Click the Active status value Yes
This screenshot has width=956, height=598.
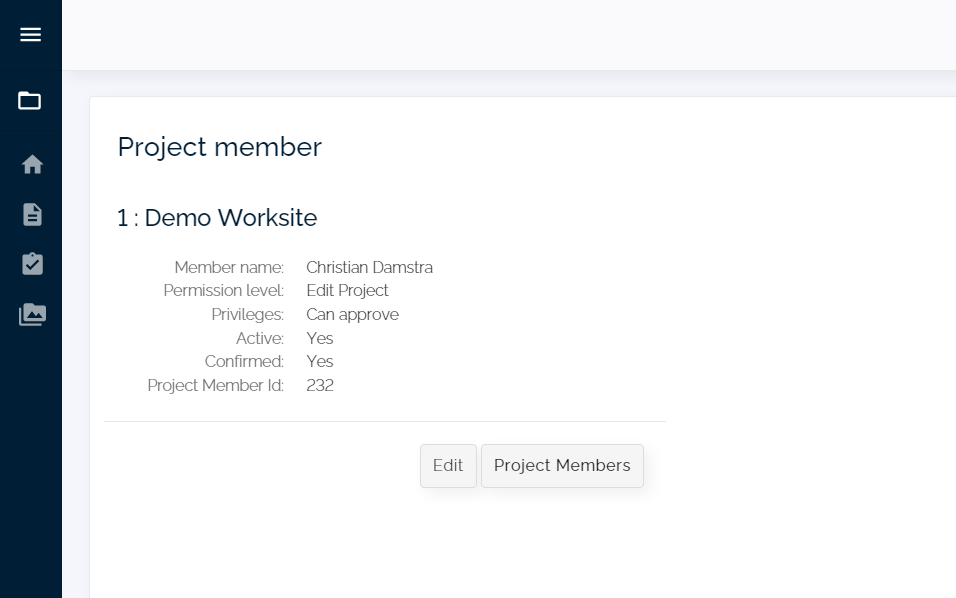[320, 338]
